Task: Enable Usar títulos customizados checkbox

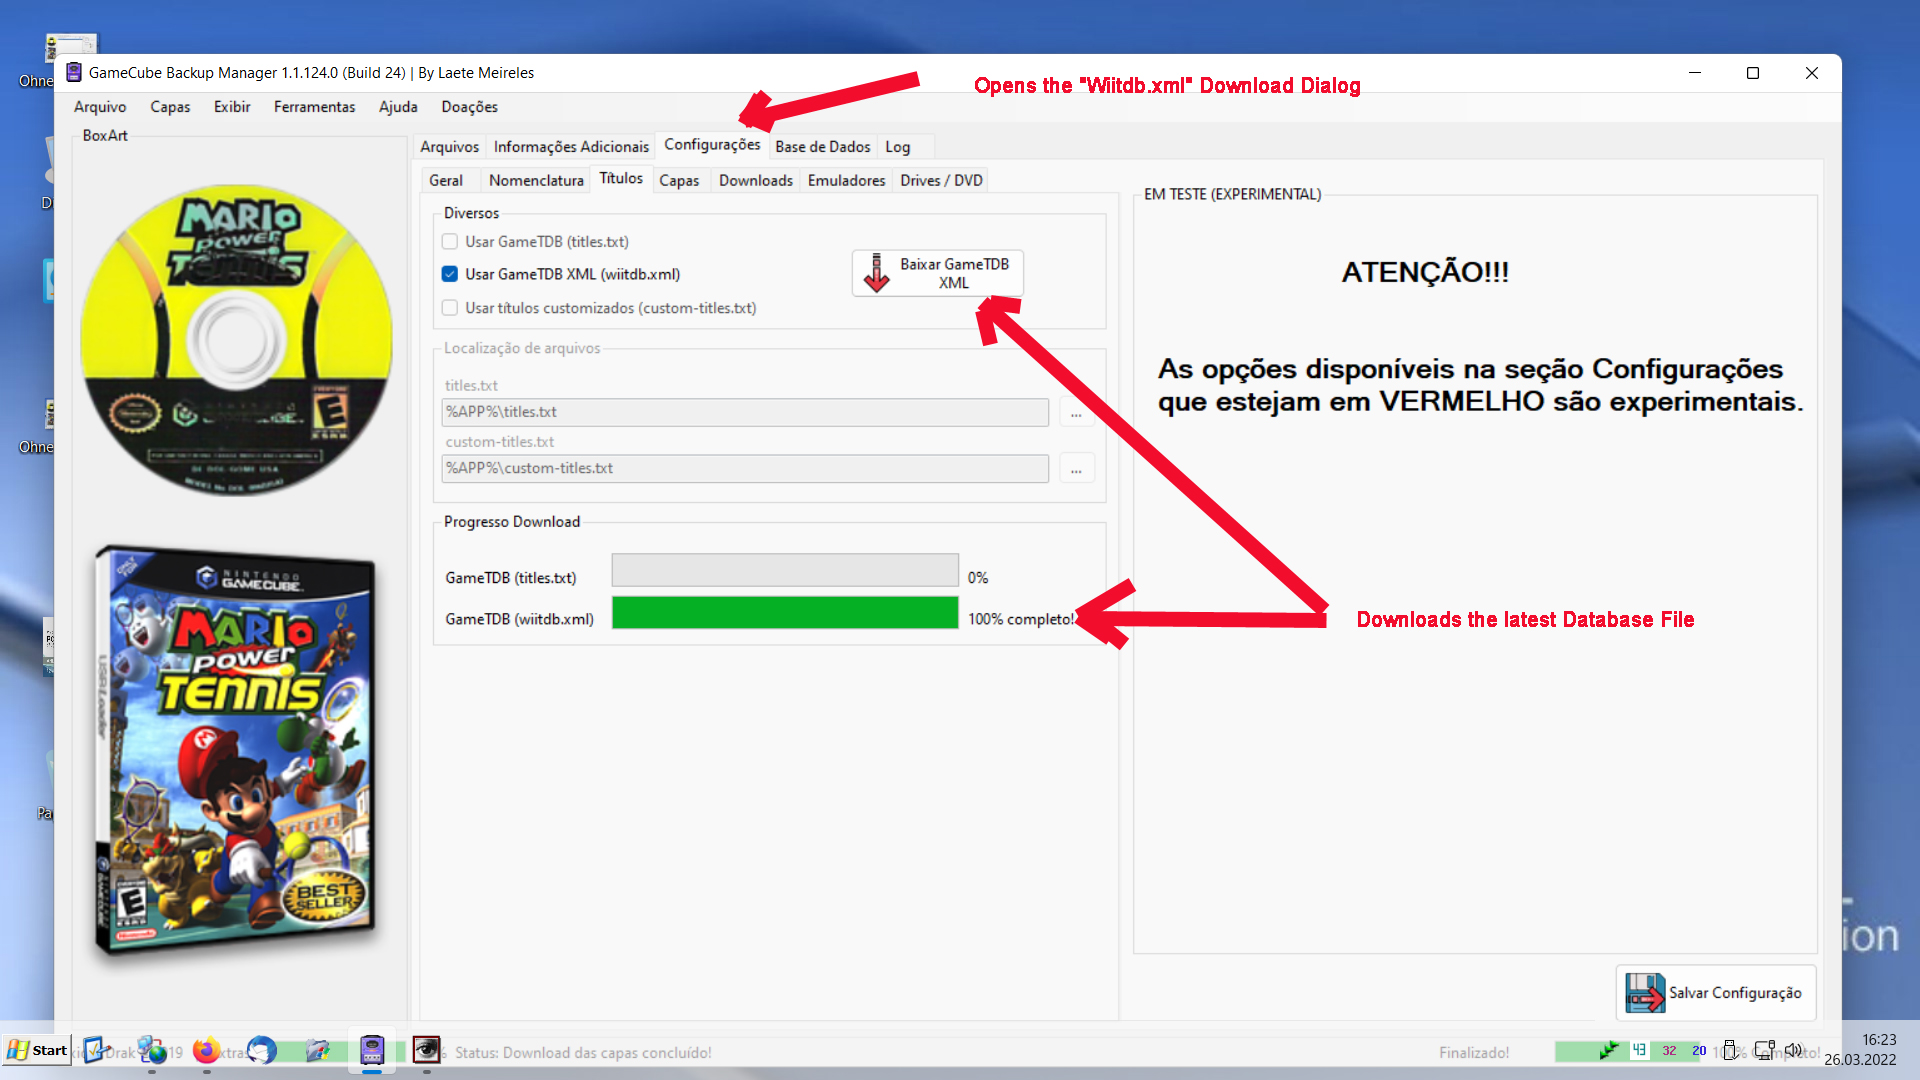Action: (450, 308)
